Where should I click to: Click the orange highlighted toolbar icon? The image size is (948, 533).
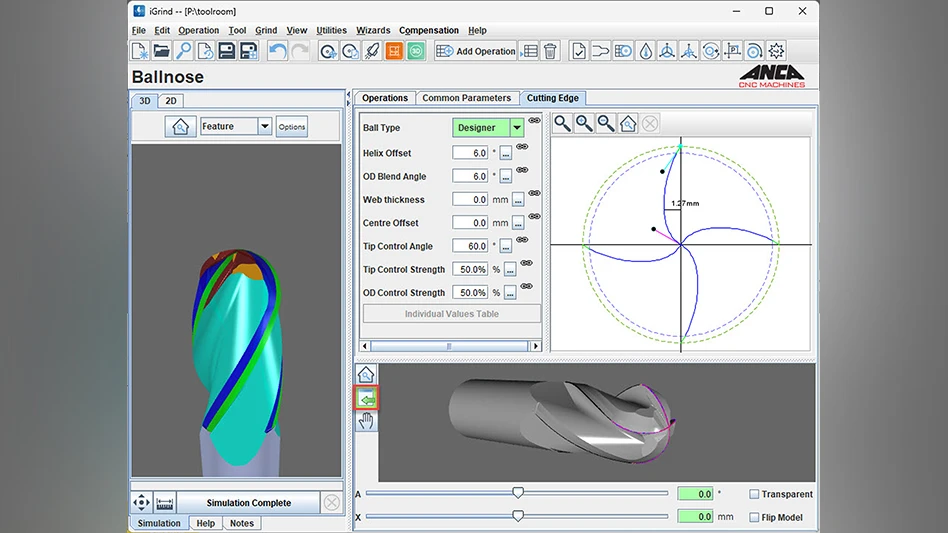pos(394,51)
